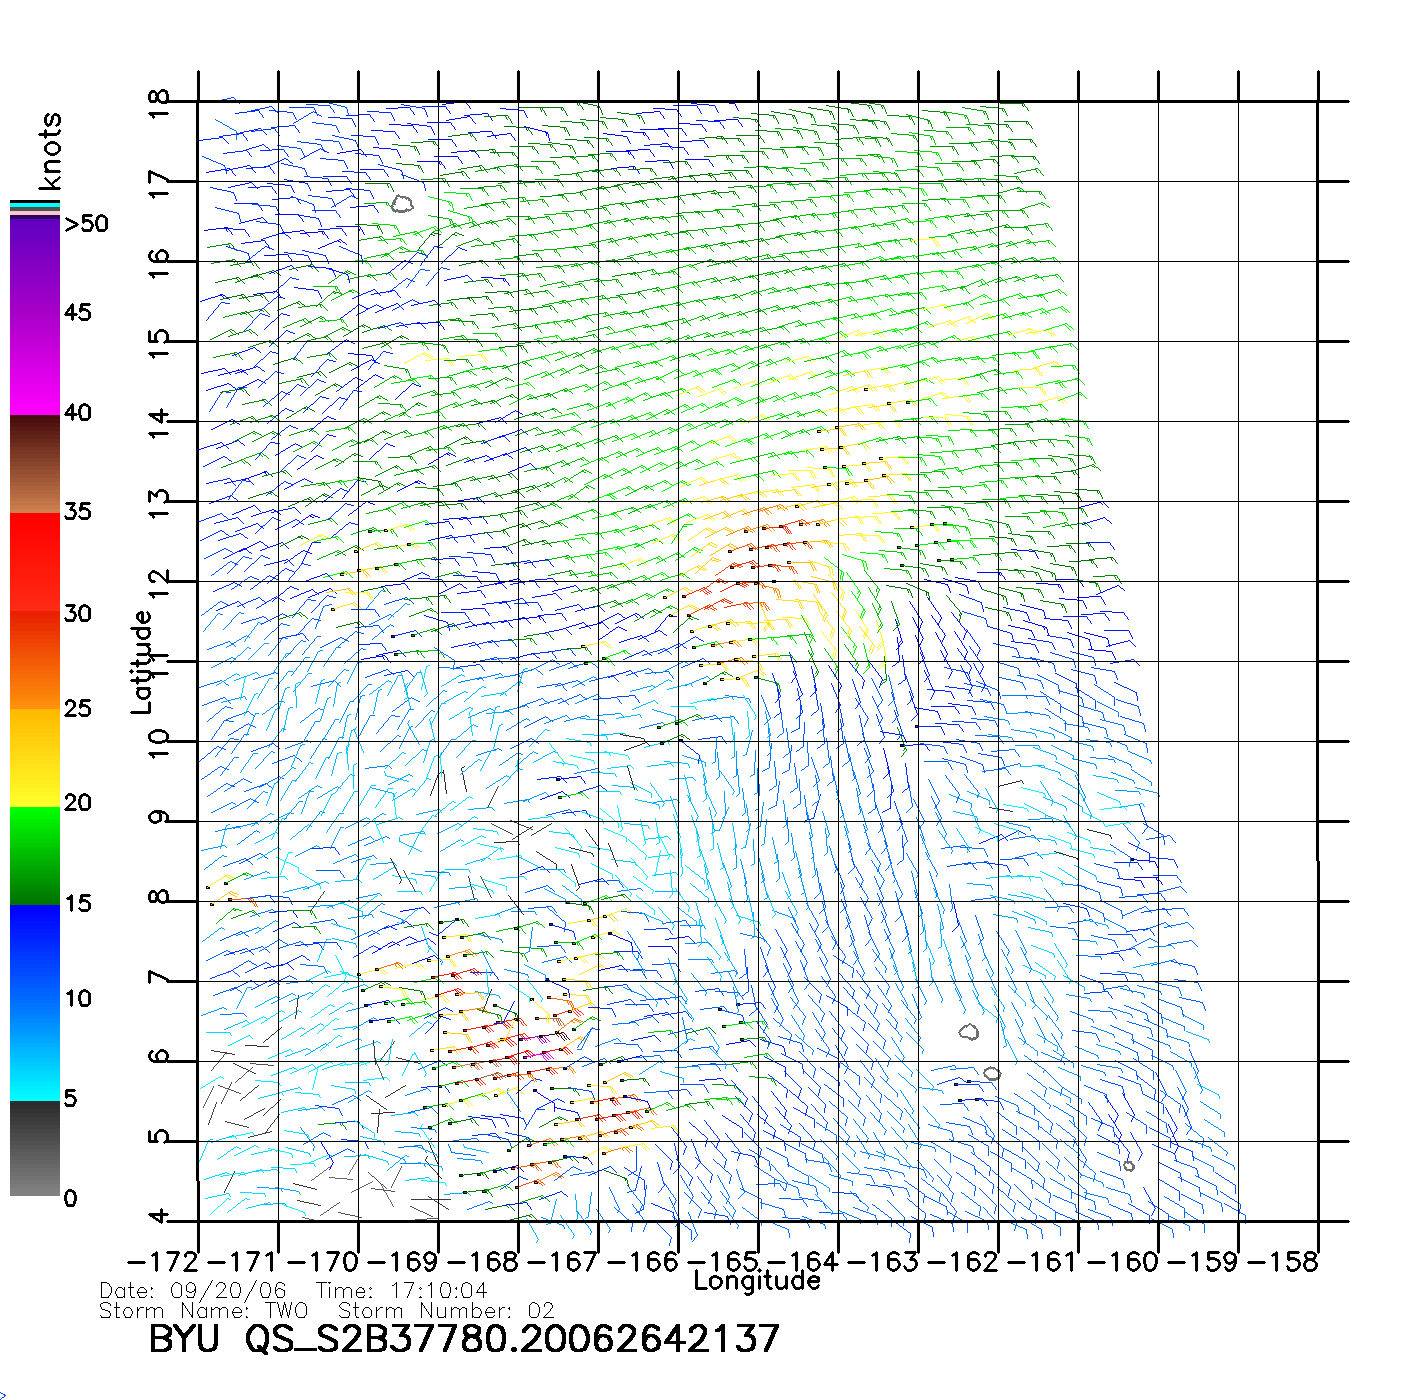
Task: Click the magenta 40–45 knots color band
Action: [35, 365]
